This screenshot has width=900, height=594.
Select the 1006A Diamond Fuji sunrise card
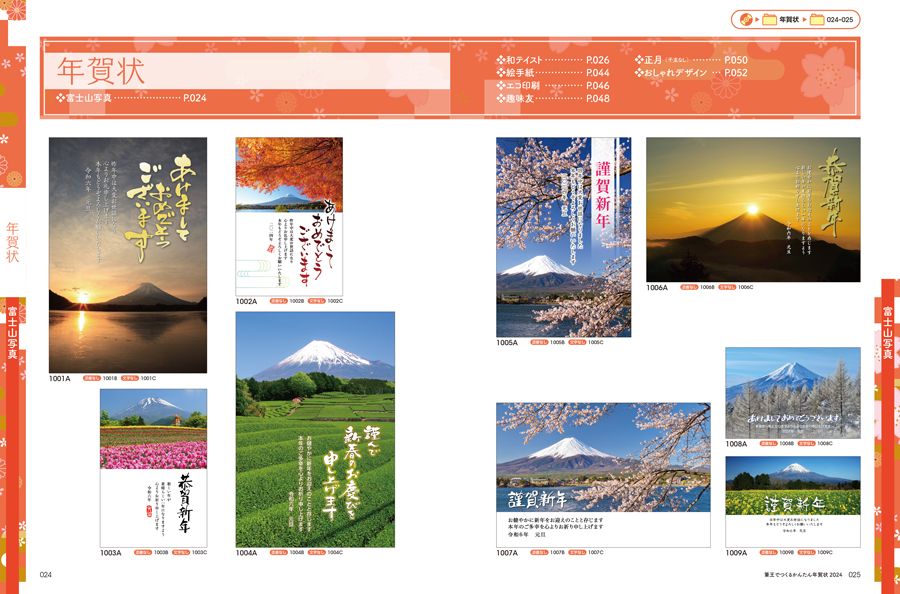[753, 209]
